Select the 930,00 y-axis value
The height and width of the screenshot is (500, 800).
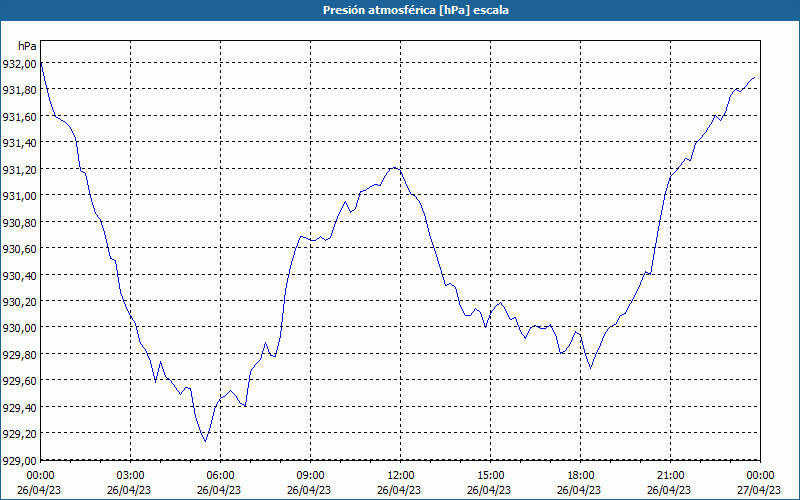click(x=19, y=328)
